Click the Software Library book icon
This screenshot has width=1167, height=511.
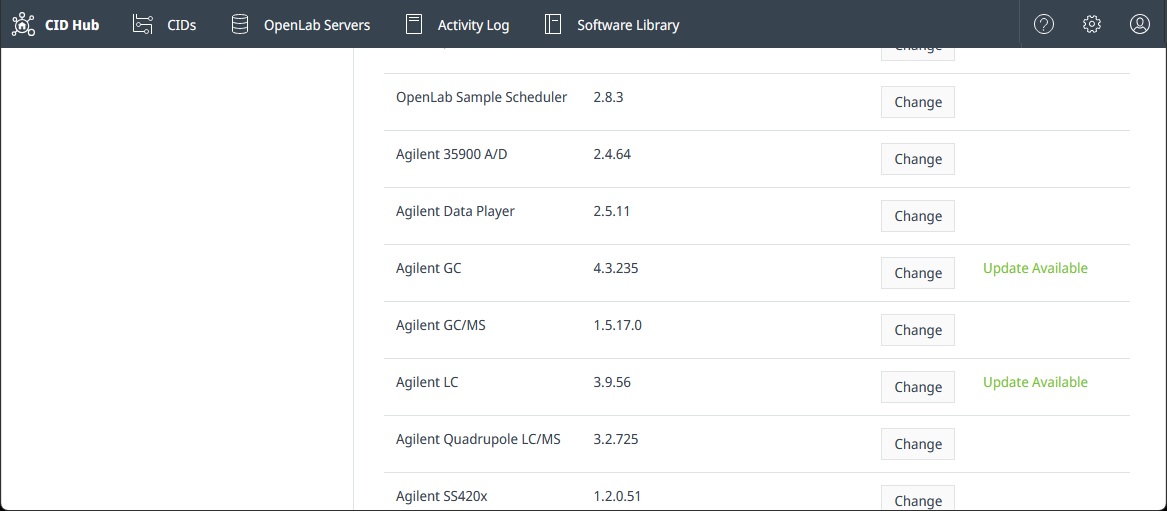[x=552, y=25]
